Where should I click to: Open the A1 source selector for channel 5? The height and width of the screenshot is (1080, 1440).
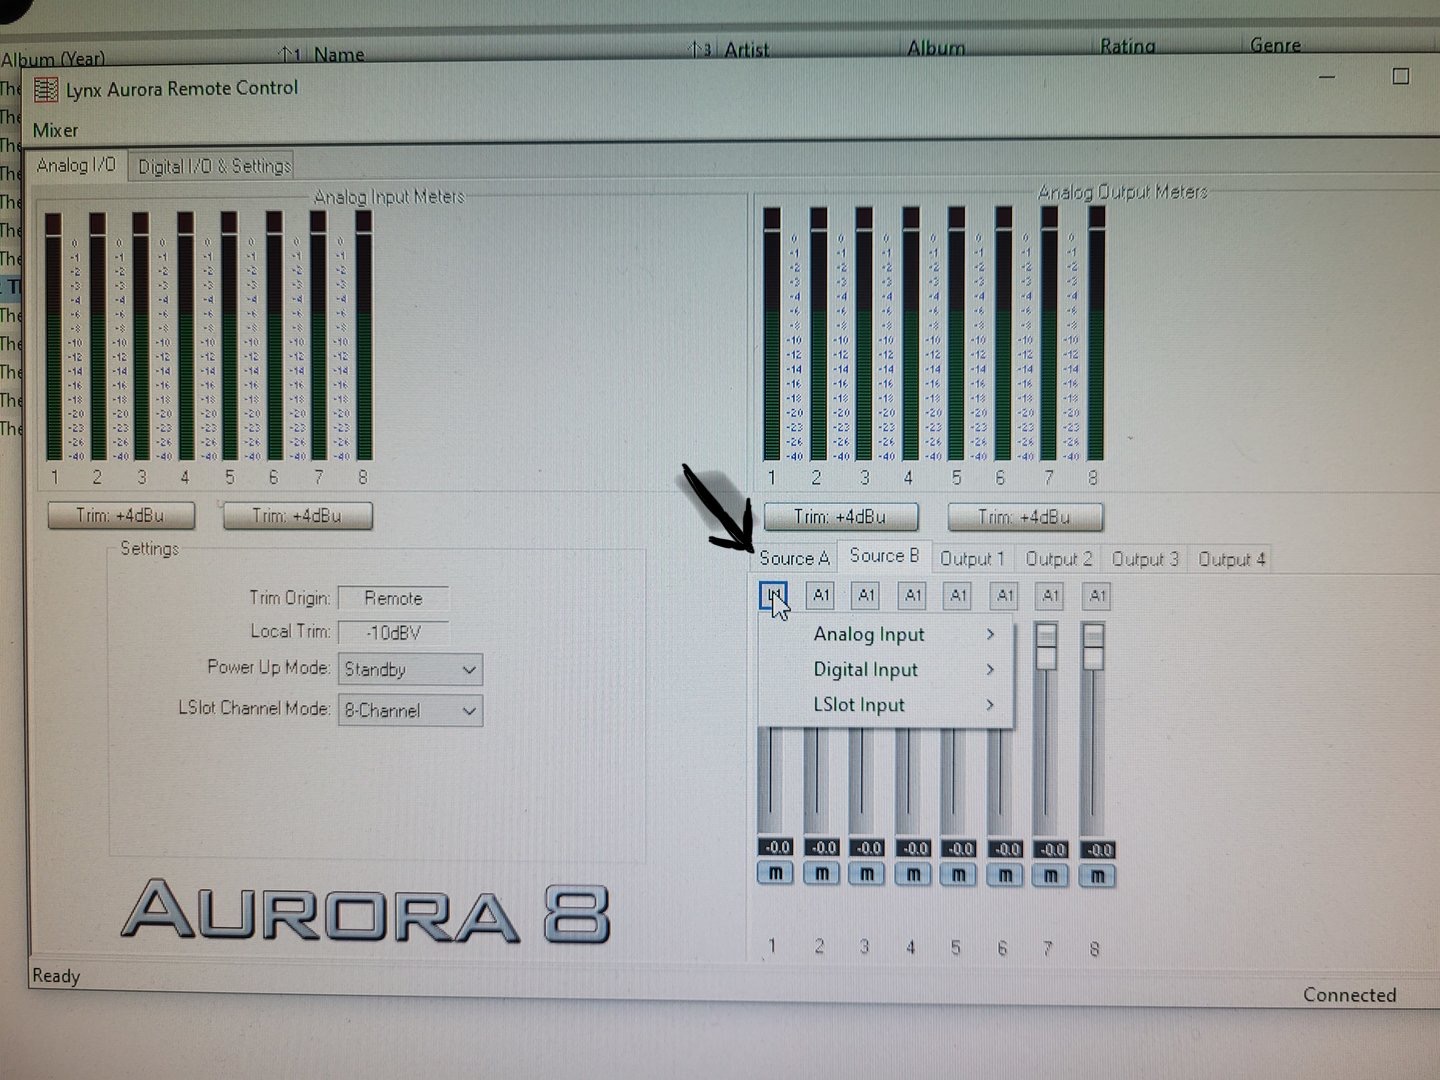pyautogui.click(x=958, y=596)
